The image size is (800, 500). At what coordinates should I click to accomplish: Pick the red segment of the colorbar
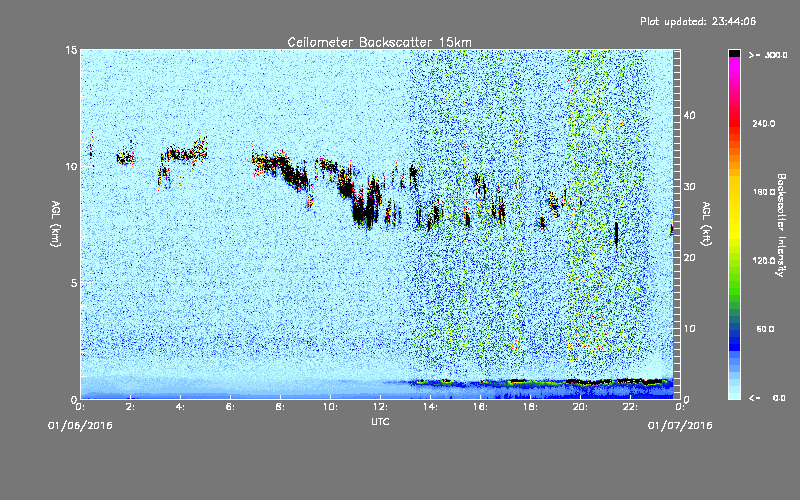[734, 122]
